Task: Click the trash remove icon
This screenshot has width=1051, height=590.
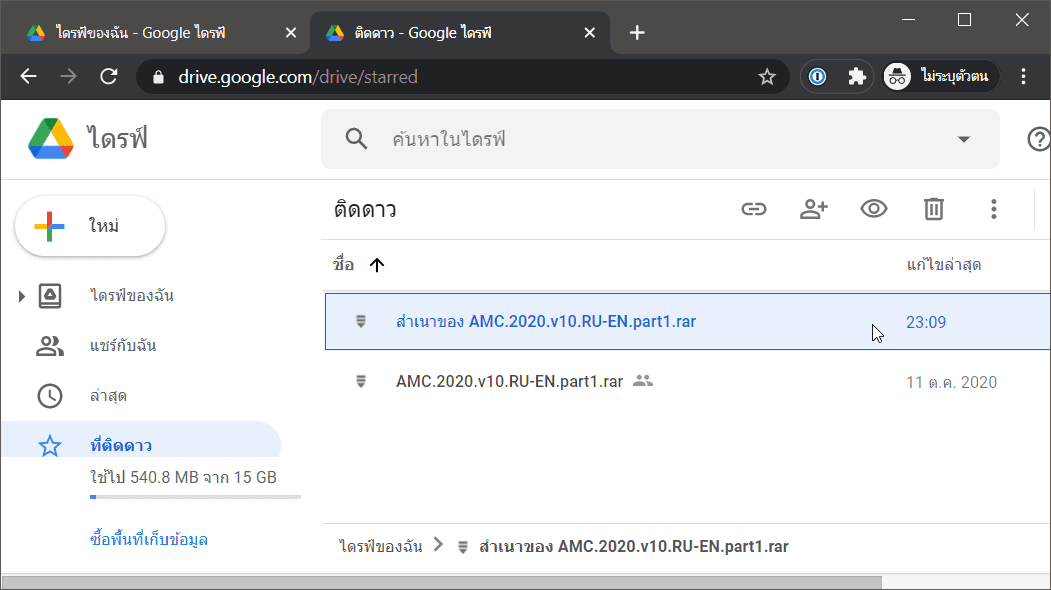Action: coord(934,209)
